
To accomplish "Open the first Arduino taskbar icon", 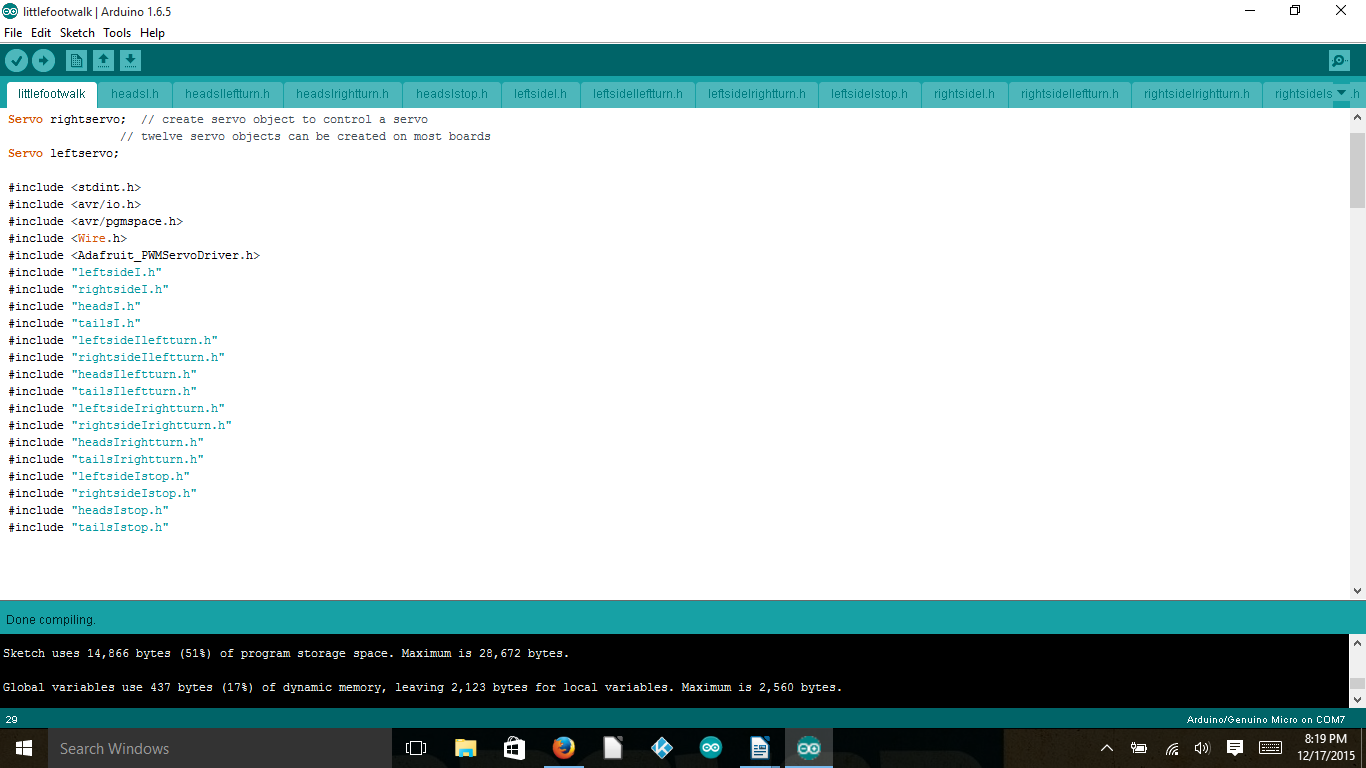I will (x=710, y=748).
